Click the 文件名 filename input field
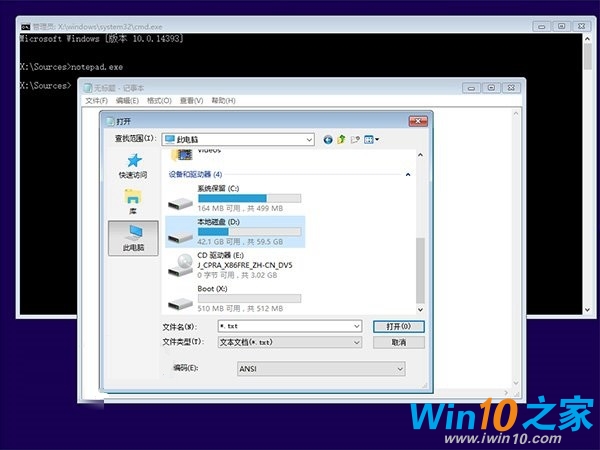The height and width of the screenshot is (450, 600). coord(290,326)
